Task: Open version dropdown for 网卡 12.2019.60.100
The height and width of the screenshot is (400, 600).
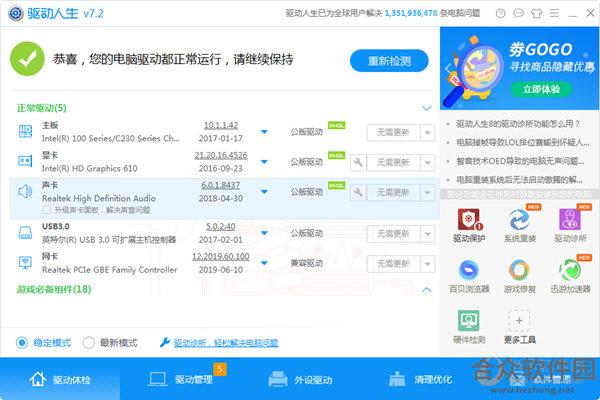Action: coord(264,263)
